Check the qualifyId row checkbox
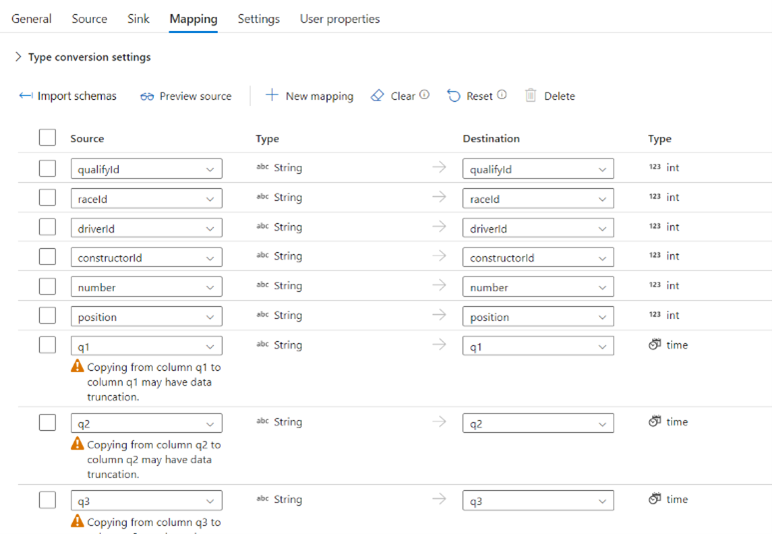 click(x=47, y=168)
